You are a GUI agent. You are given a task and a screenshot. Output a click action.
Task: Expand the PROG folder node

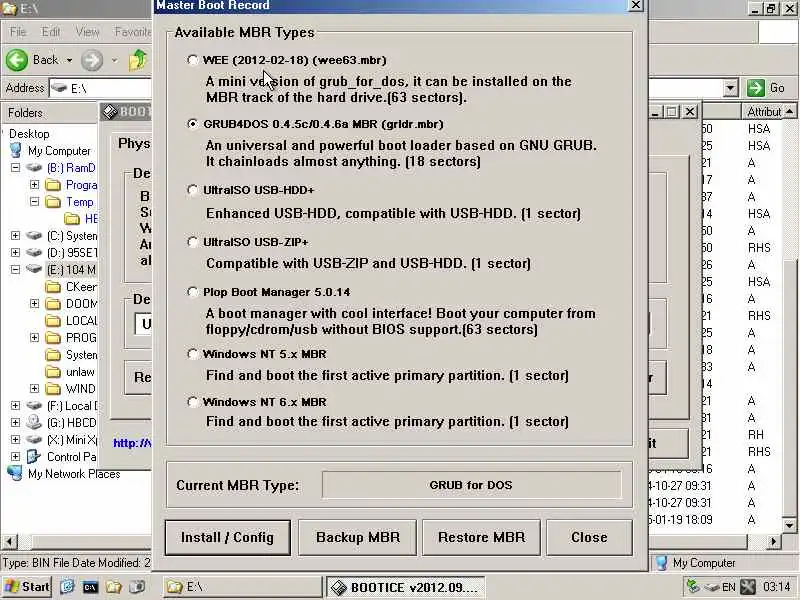(34, 337)
